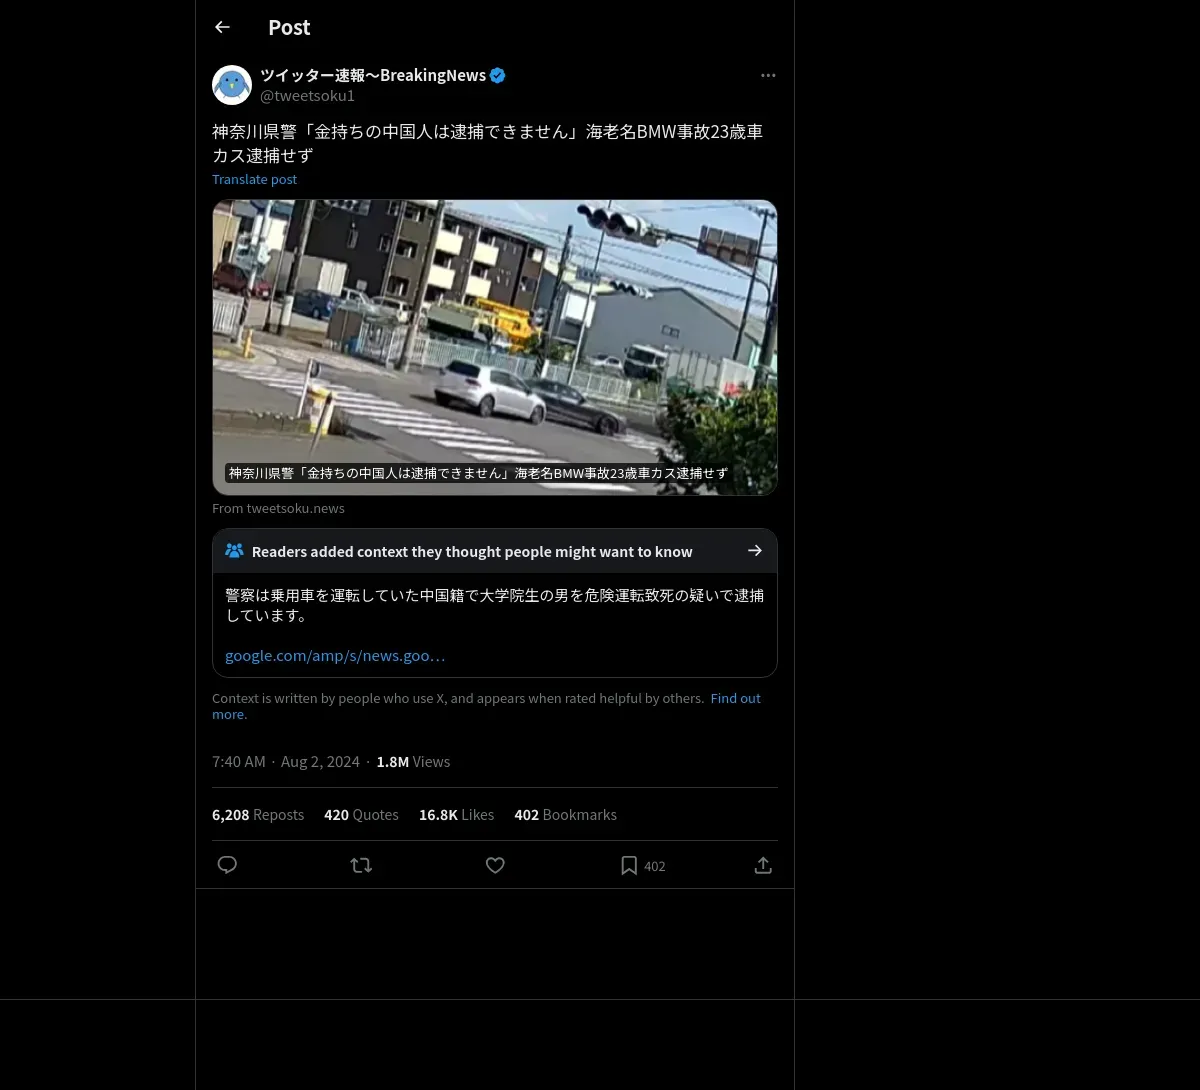View the 420 Quotes list
1200x1090 pixels.
pos(361,815)
